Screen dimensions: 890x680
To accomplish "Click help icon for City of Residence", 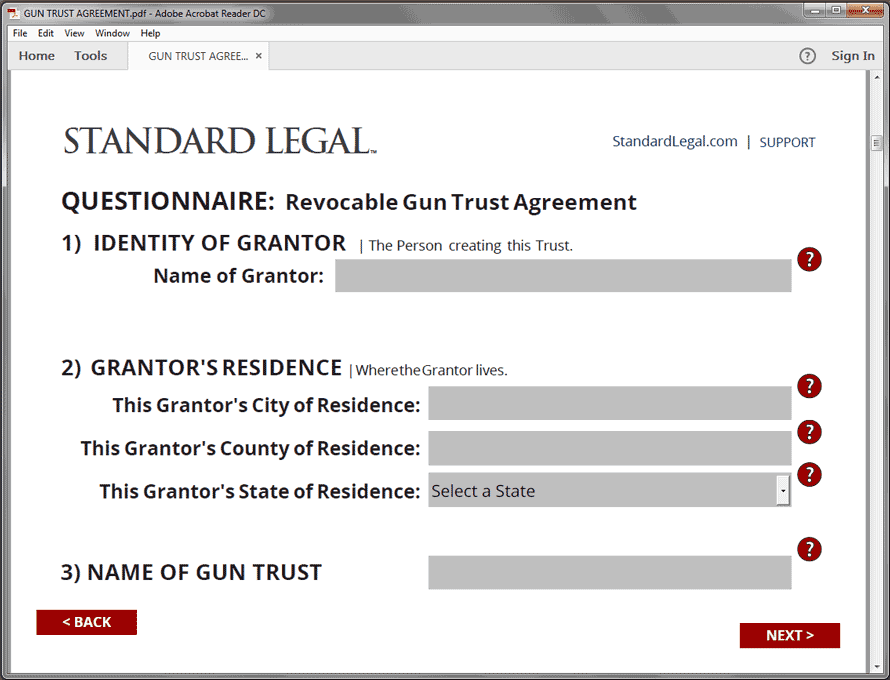I will (809, 386).
